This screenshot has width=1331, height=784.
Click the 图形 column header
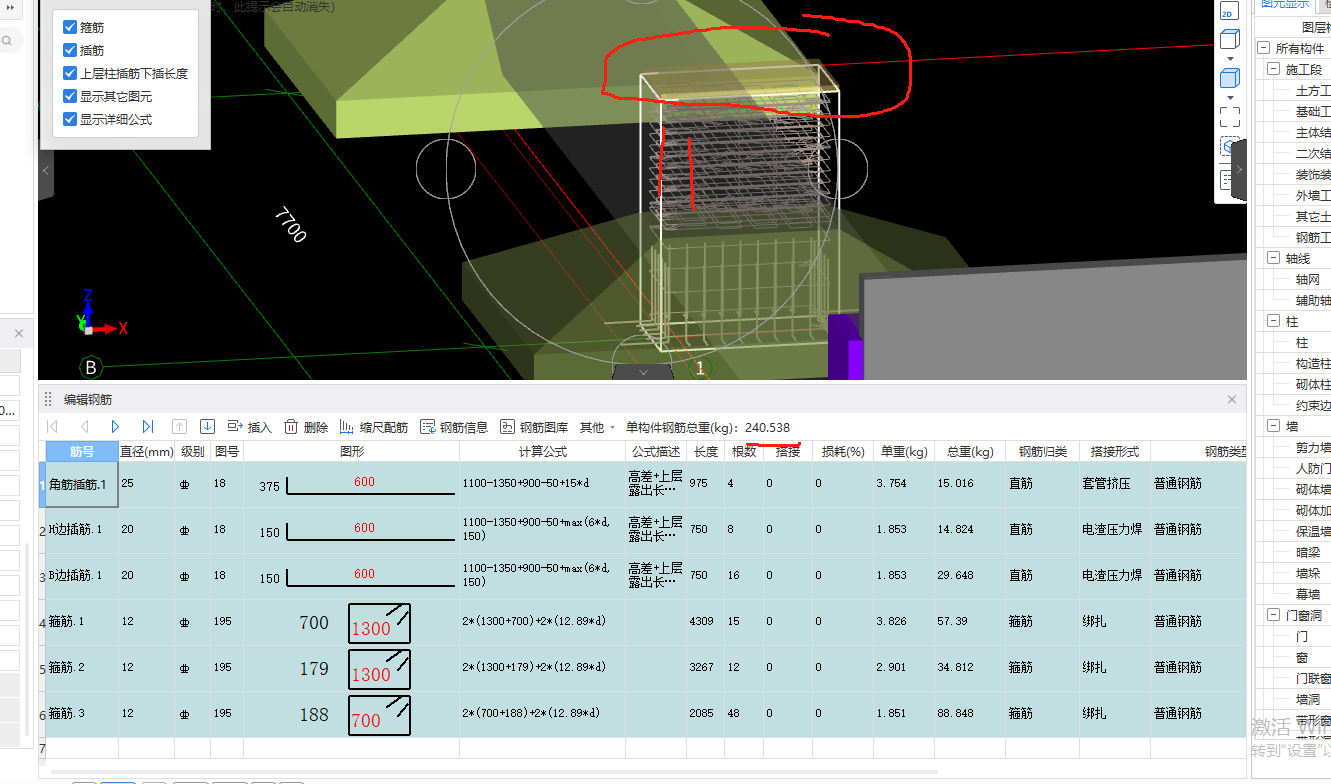352,452
